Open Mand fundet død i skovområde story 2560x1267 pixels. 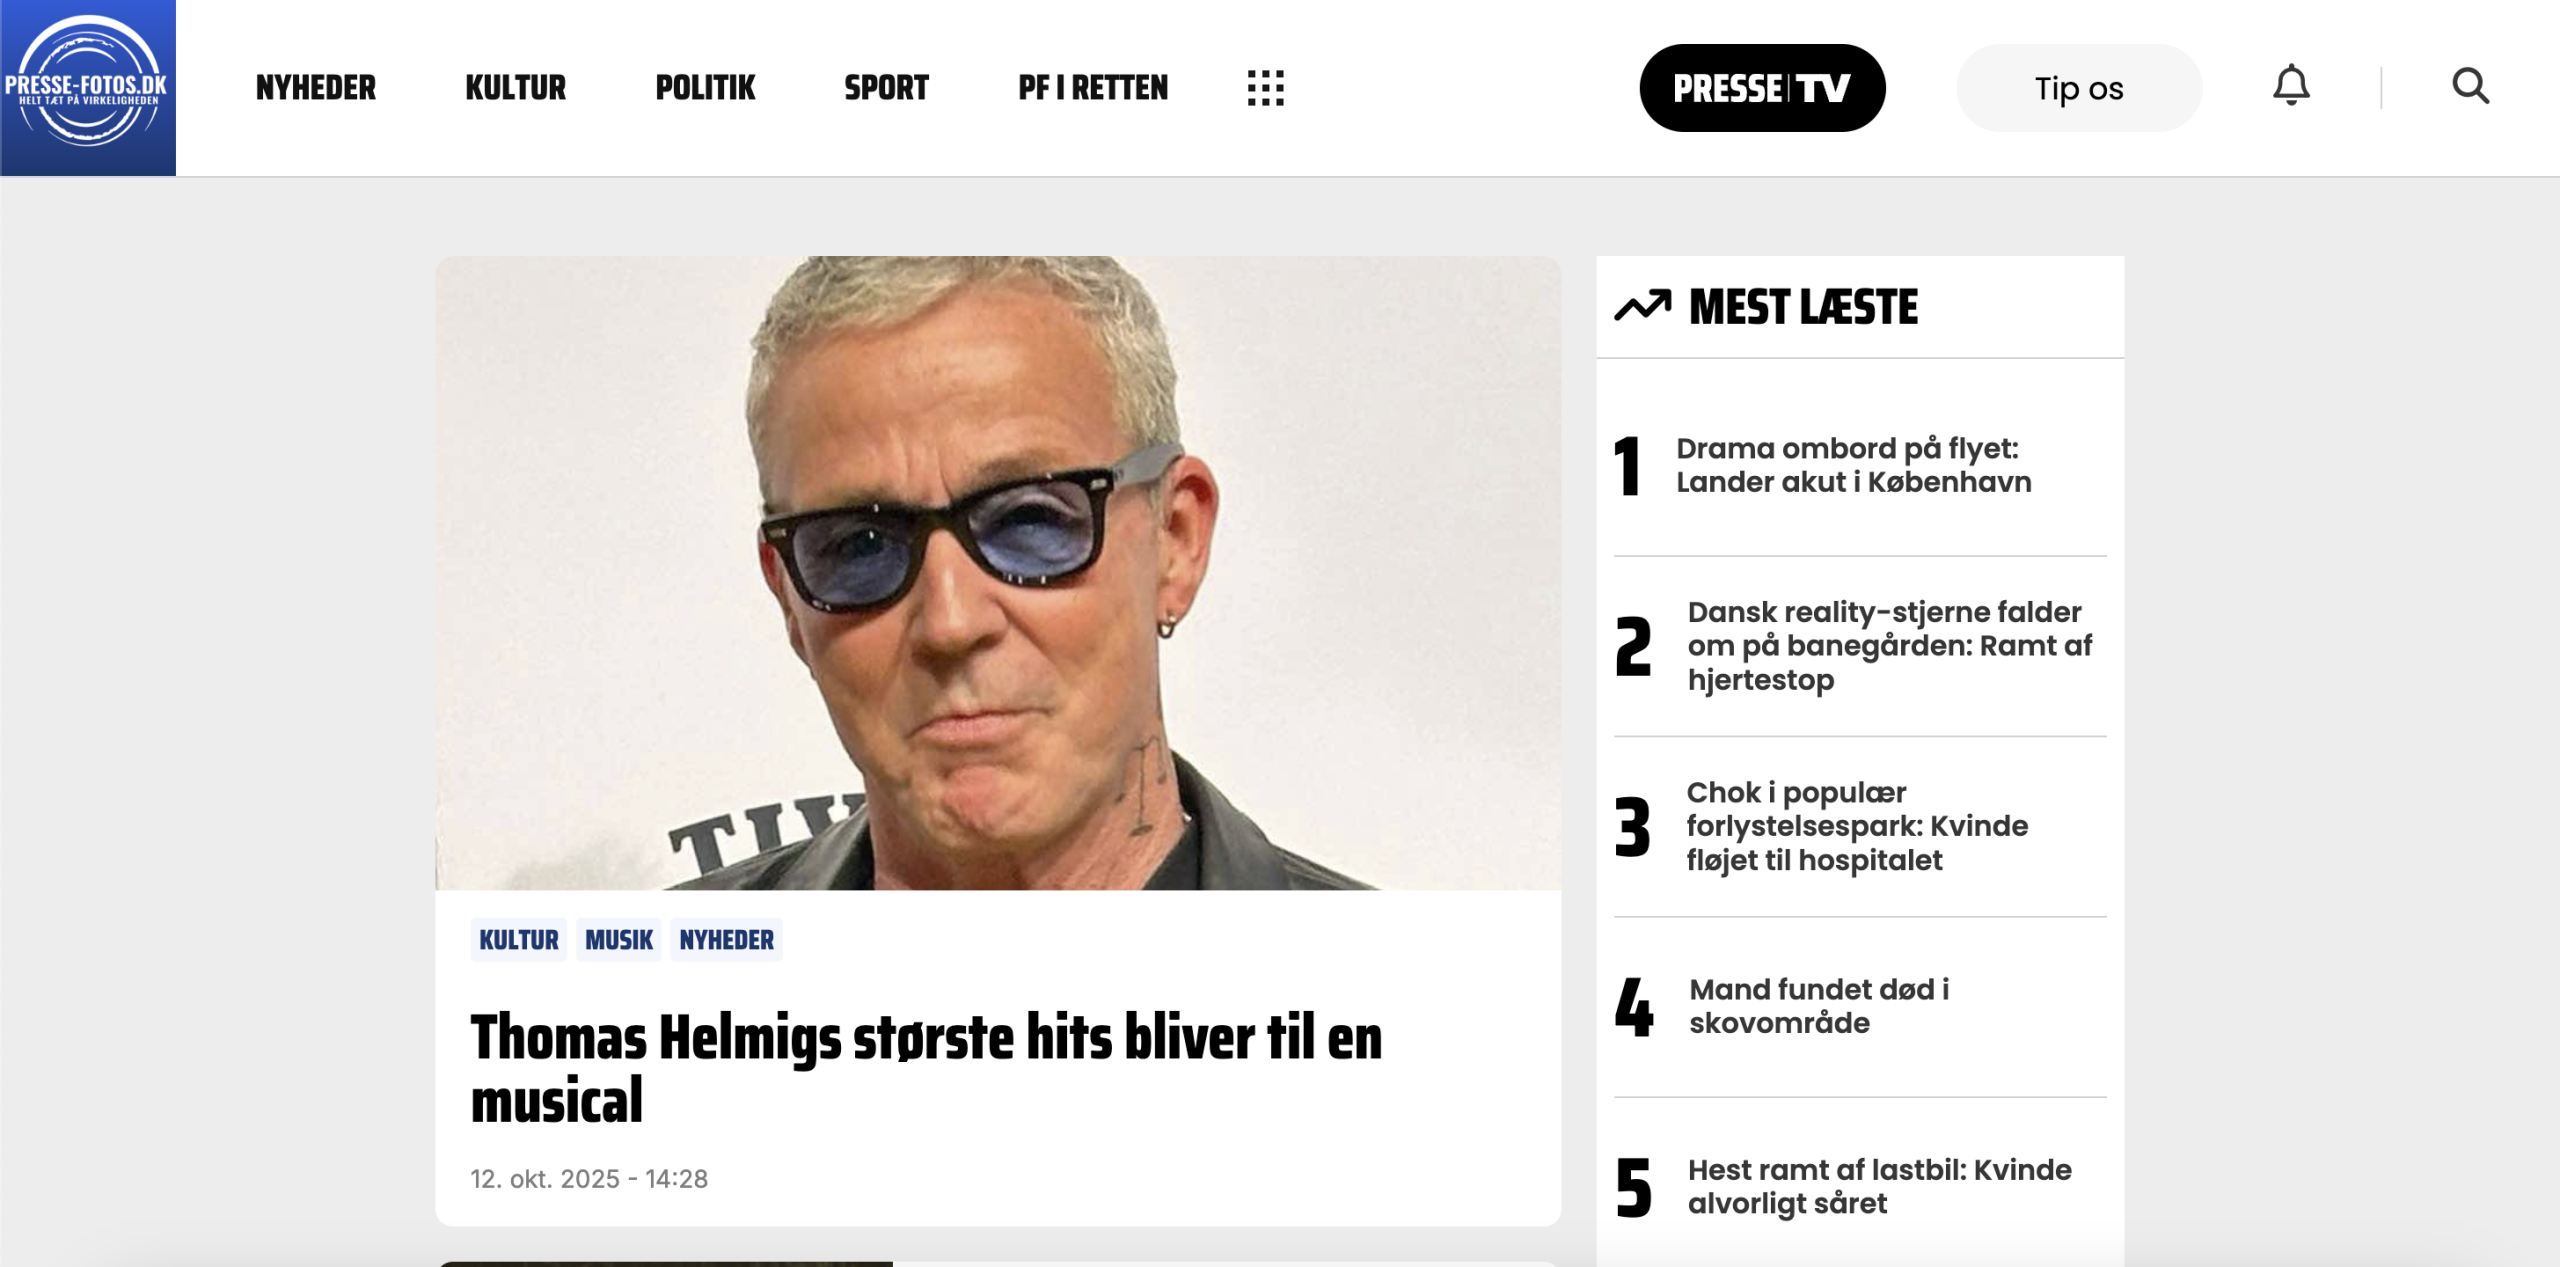[1819, 1006]
